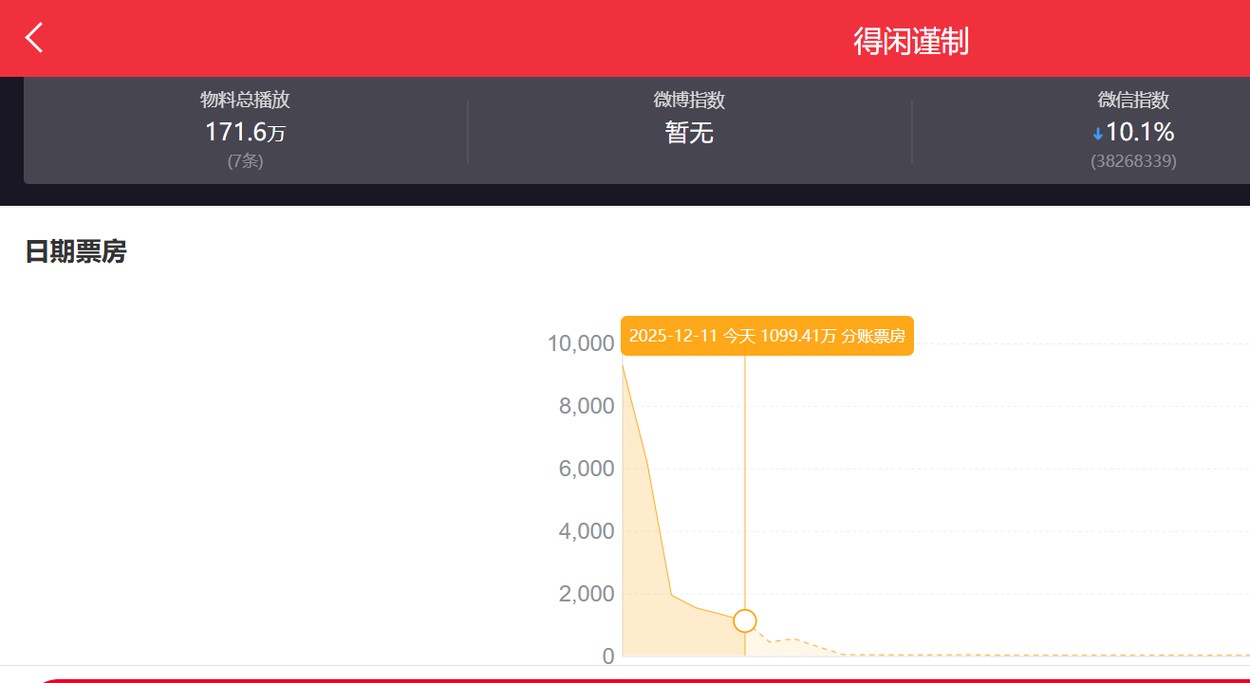Click the 日期票房 section heading
This screenshot has width=1250, height=683.
pyautogui.click(x=76, y=252)
